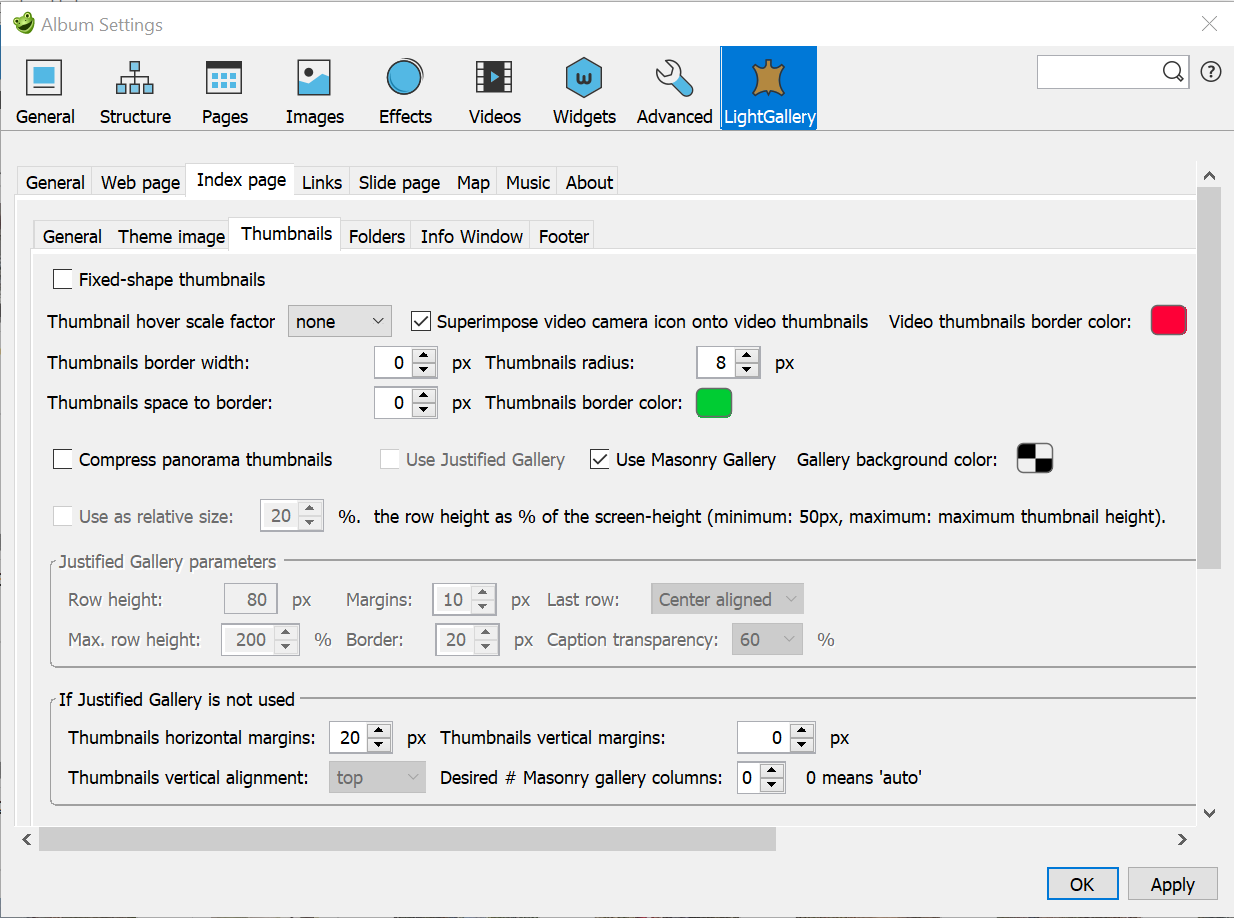The width and height of the screenshot is (1234, 918).
Task: Increase Thumbnails radius with up arrow
Action: 745,356
